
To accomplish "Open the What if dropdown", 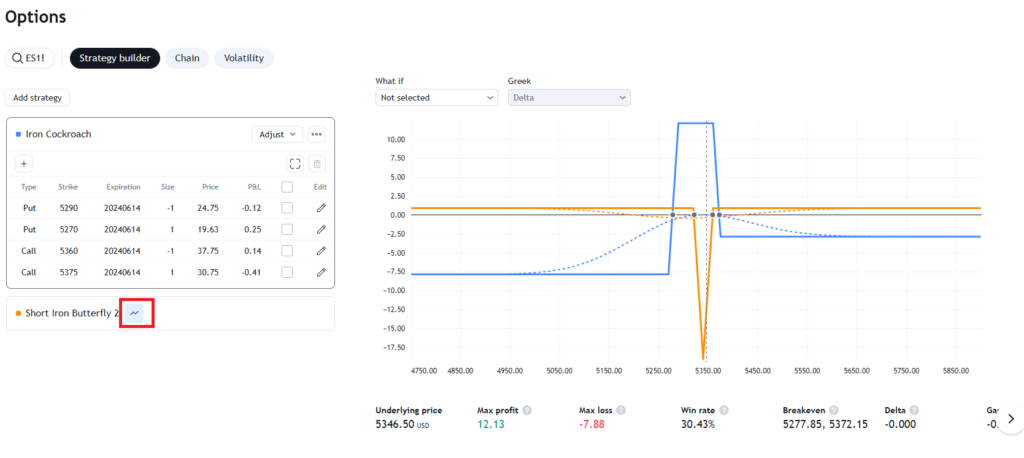I will [x=436, y=97].
